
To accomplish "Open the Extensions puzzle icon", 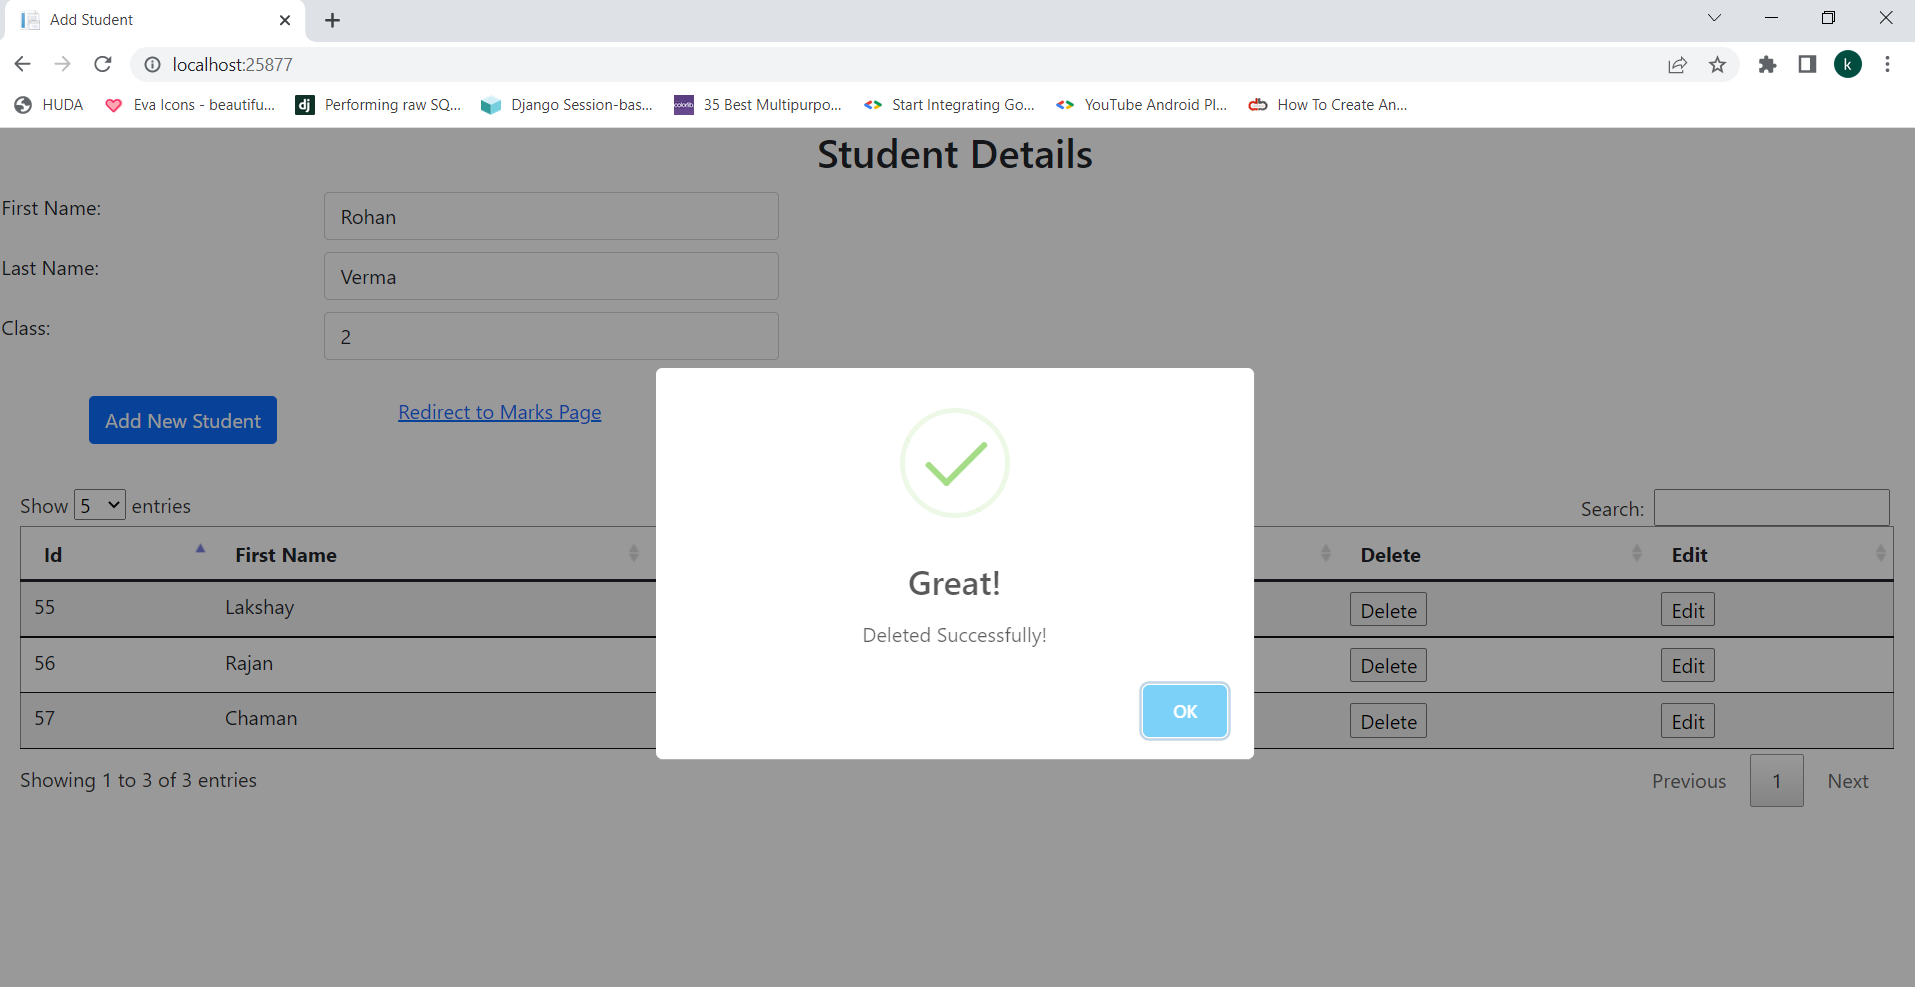I will pyautogui.click(x=1767, y=65).
